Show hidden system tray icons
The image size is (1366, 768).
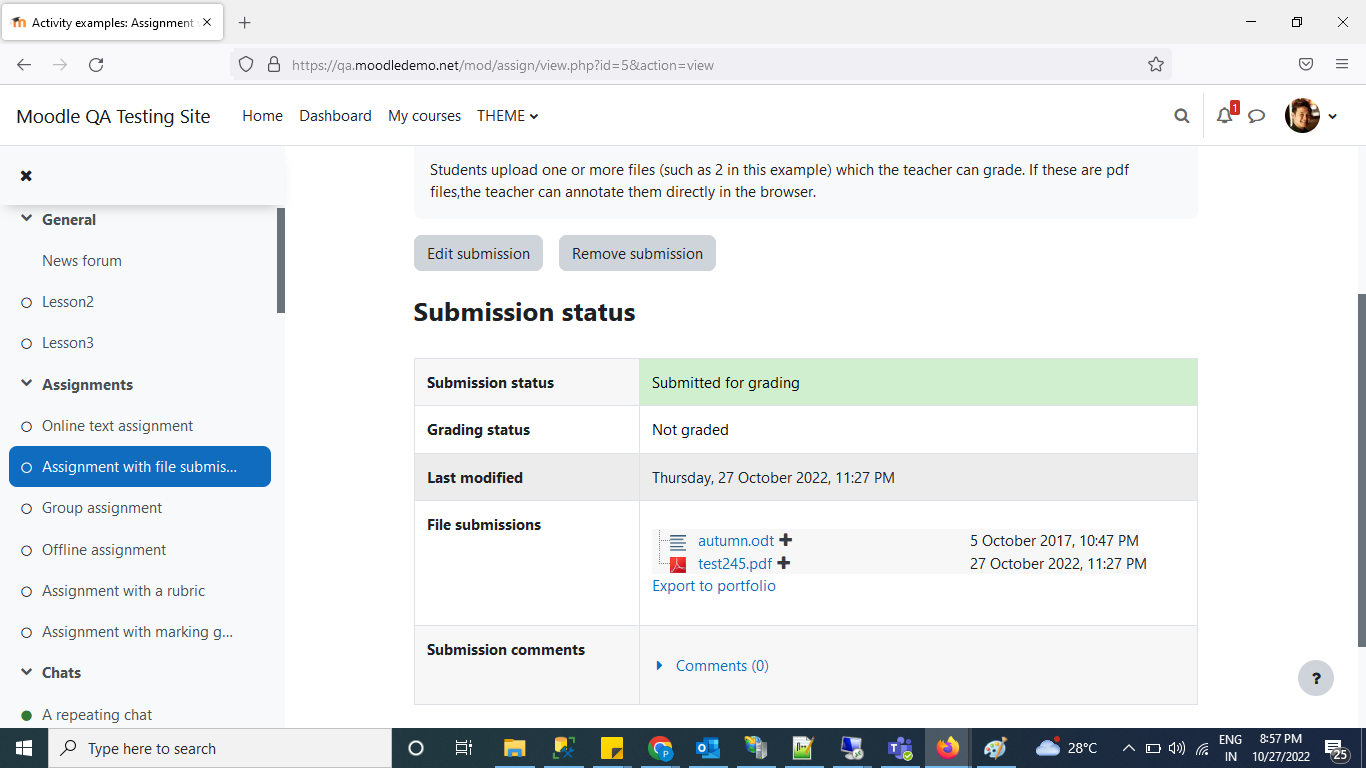pyautogui.click(x=1128, y=748)
